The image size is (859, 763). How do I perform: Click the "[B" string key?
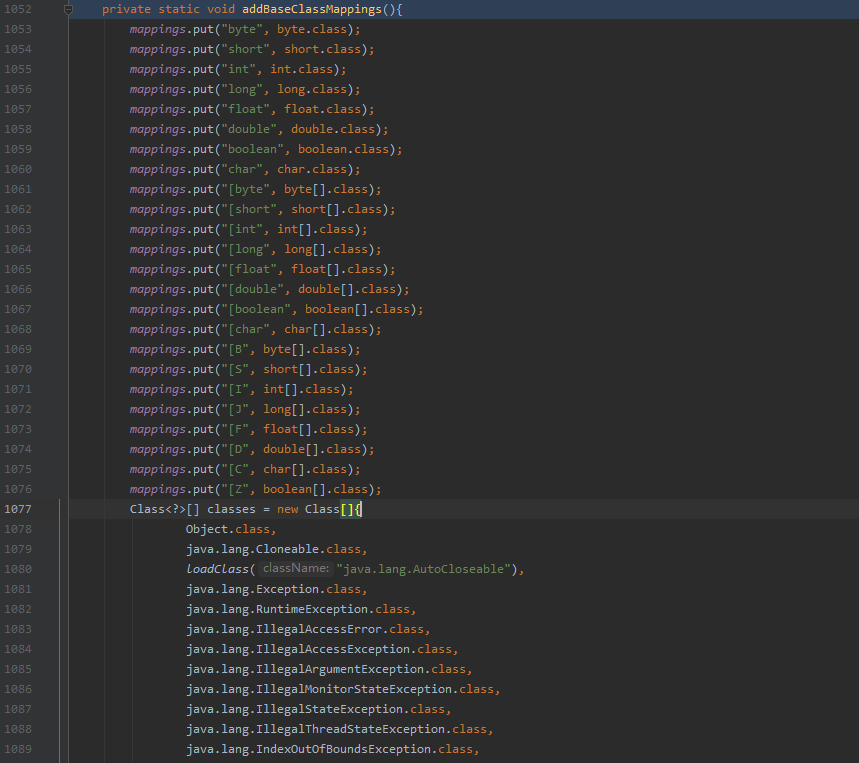[x=235, y=349]
